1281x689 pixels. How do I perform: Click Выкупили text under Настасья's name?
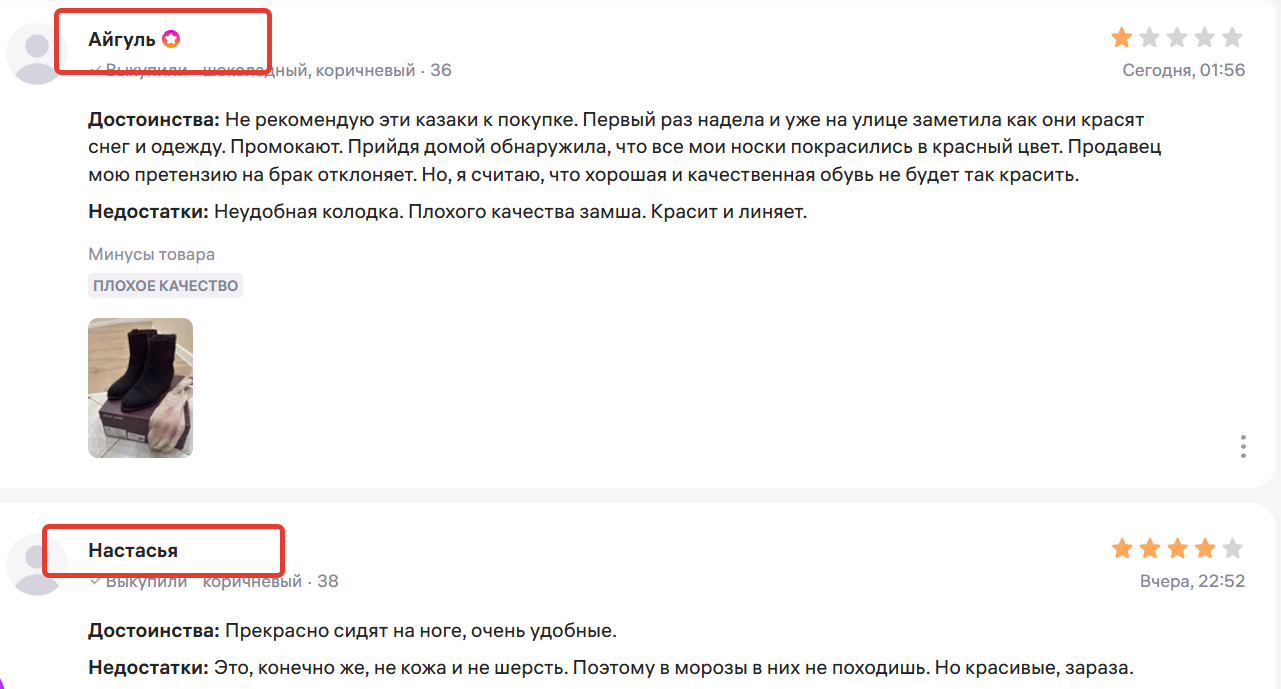coord(144,581)
